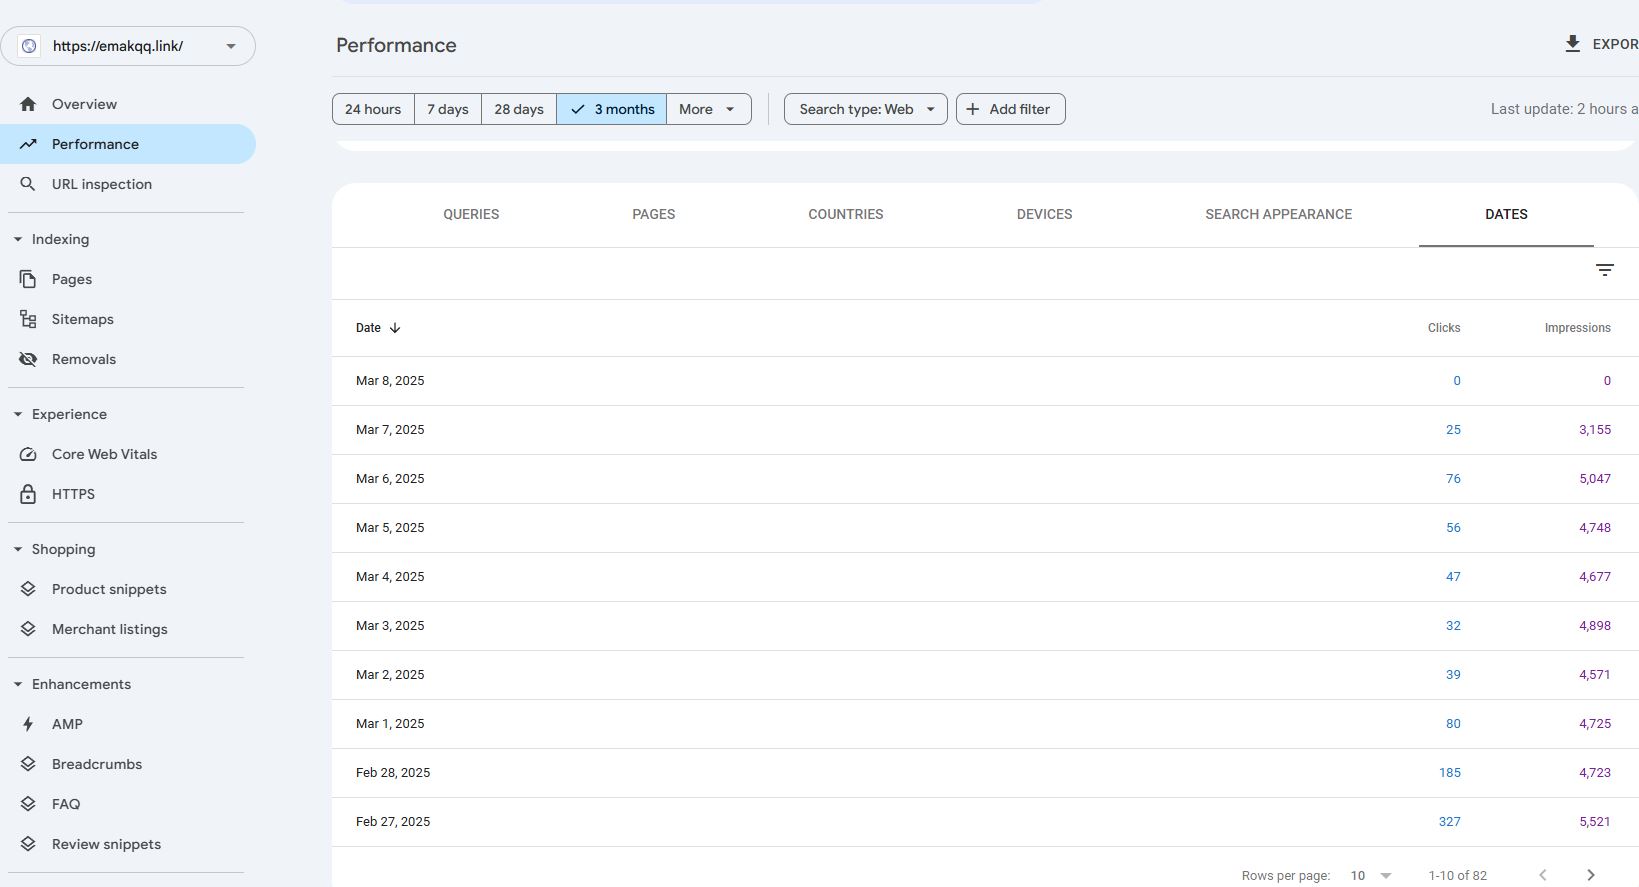The image size is (1639, 887).
Task: Click the Core Web Vitals gauge icon
Action: [28, 454]
